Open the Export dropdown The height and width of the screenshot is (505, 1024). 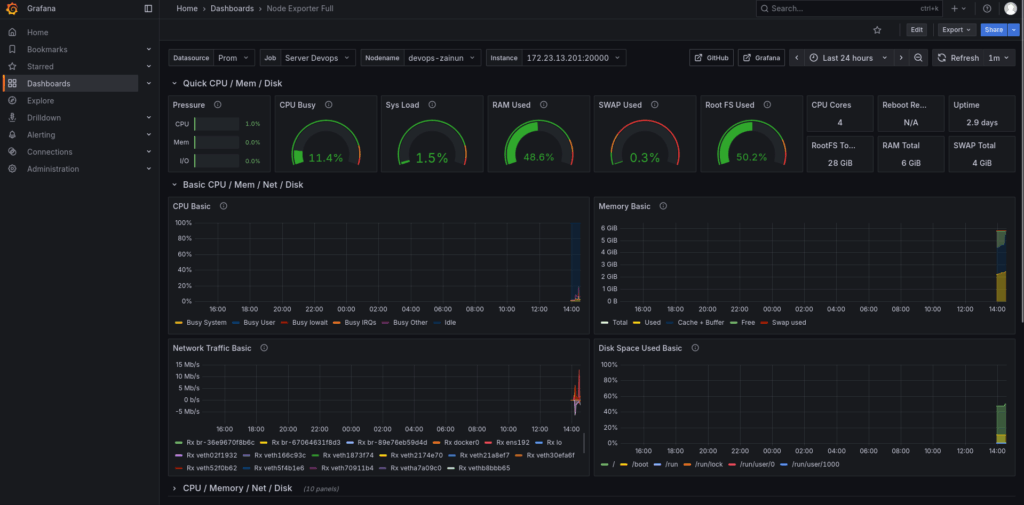tap(956, 30)
